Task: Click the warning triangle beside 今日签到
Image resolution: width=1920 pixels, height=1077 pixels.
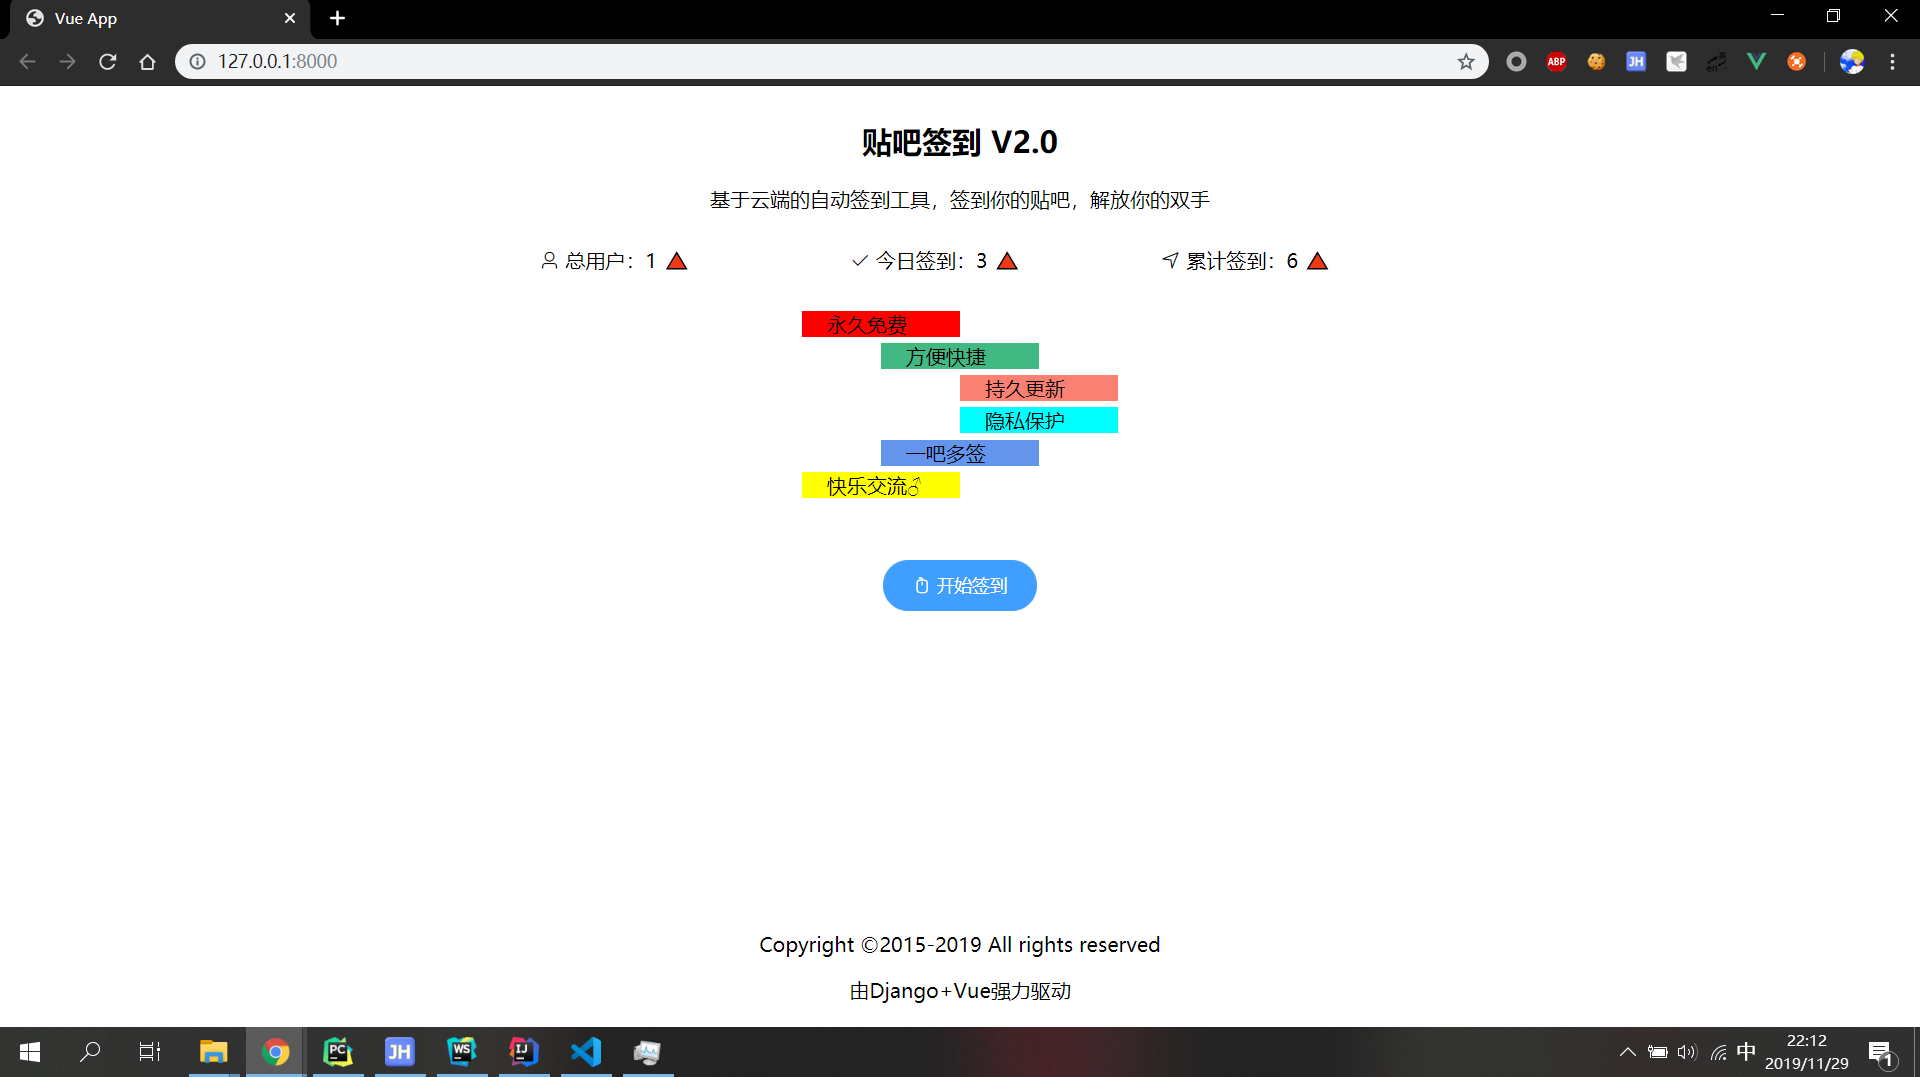Action: pos(1008,260)
